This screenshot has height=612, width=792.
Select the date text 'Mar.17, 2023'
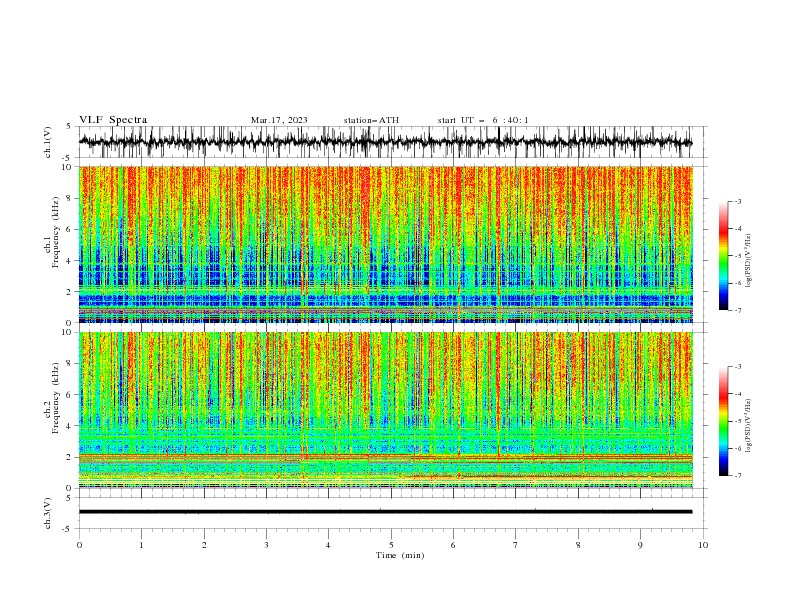pos(279,120)
